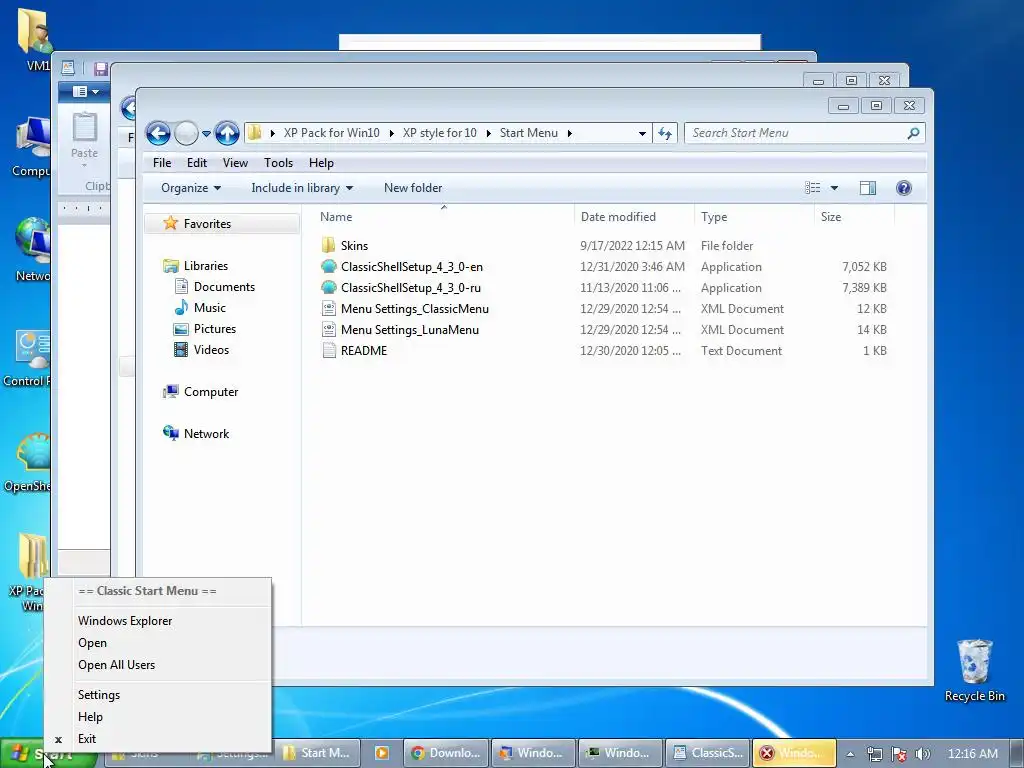Open the OpenShell desktop icon

(27, 462)
